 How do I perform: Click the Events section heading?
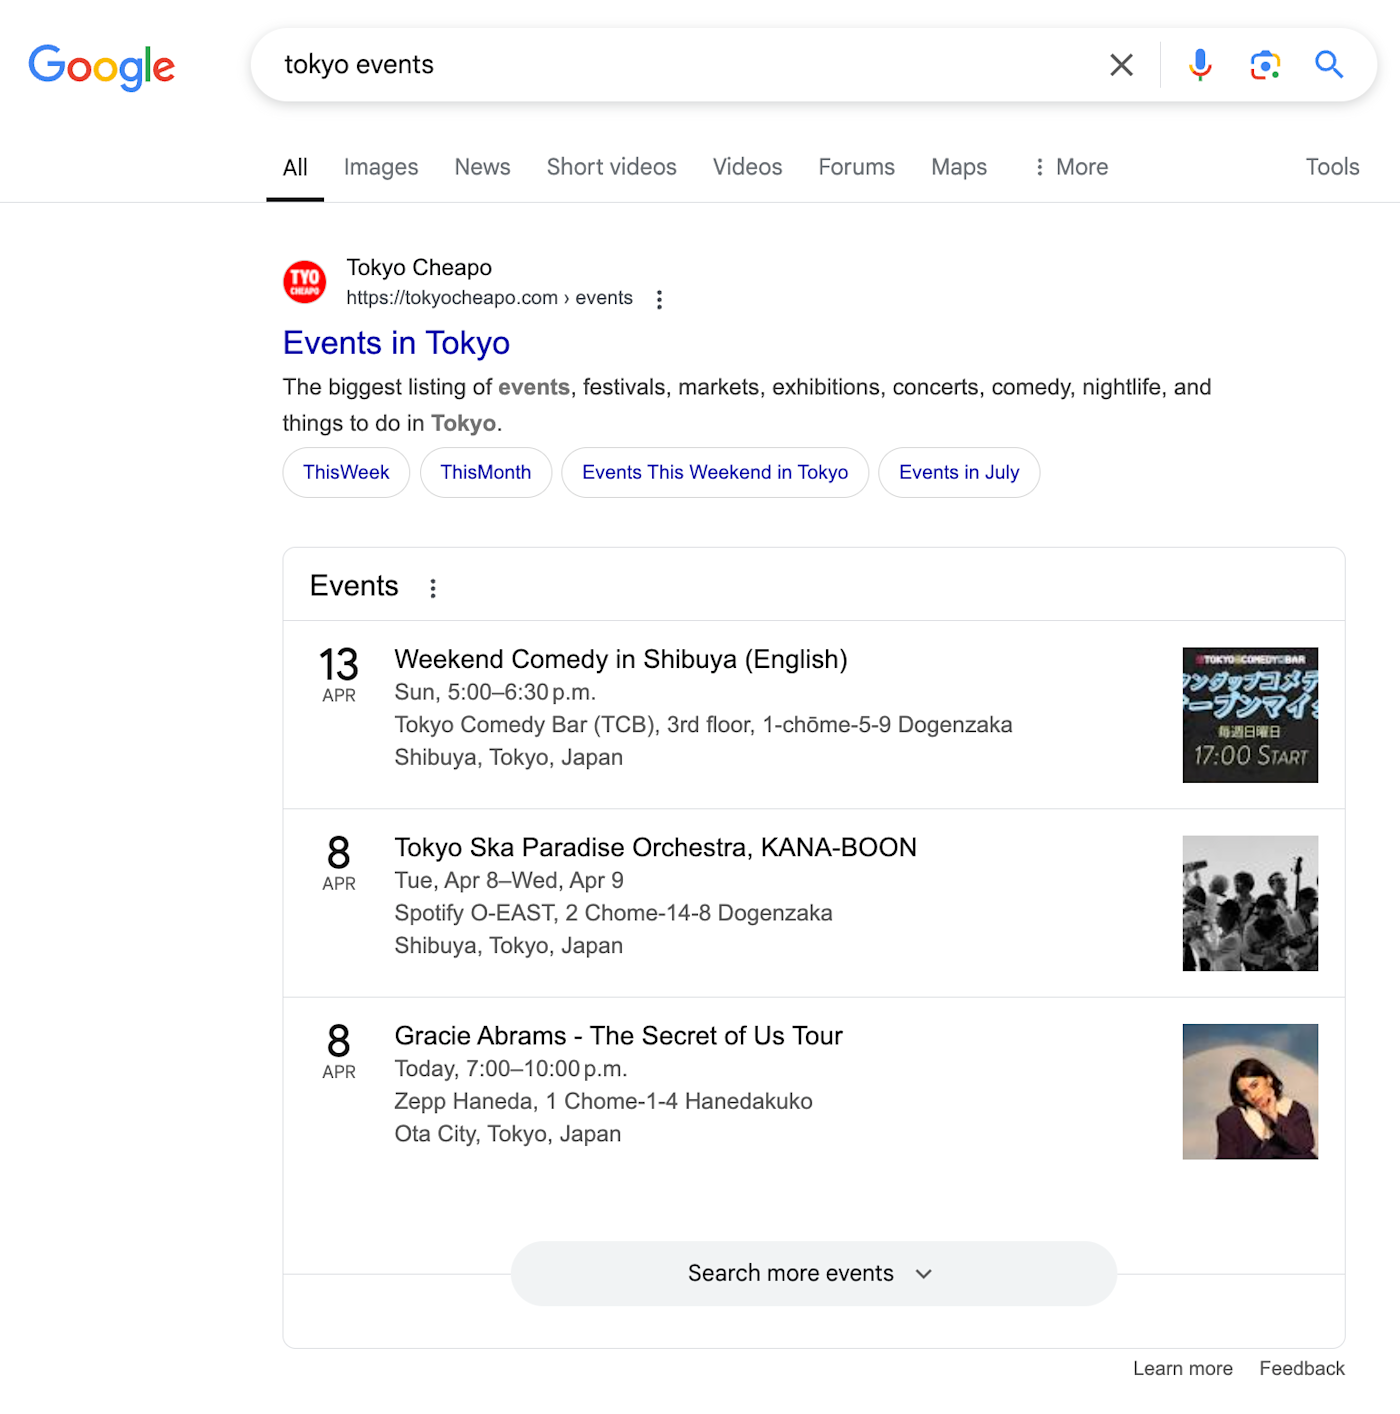click(x=354, y=586)
